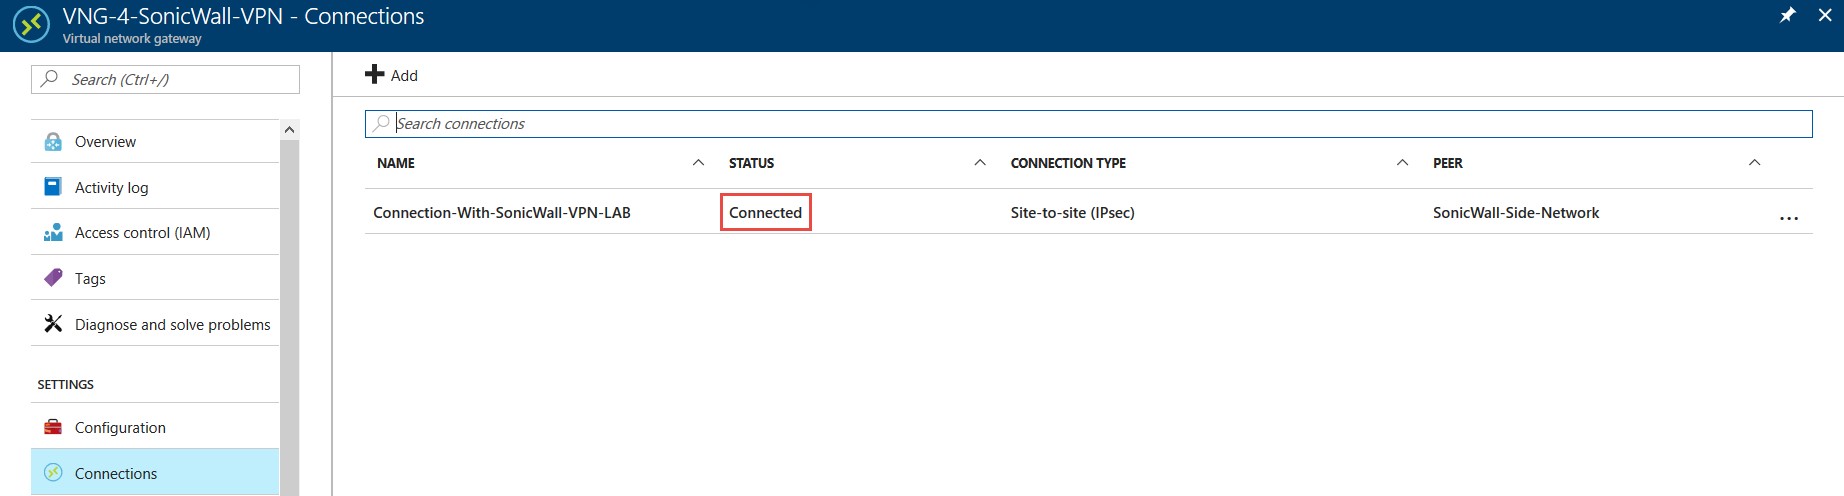
Task: Click the sidebar scrollbar up arrow
Action: tap(289, 130)
